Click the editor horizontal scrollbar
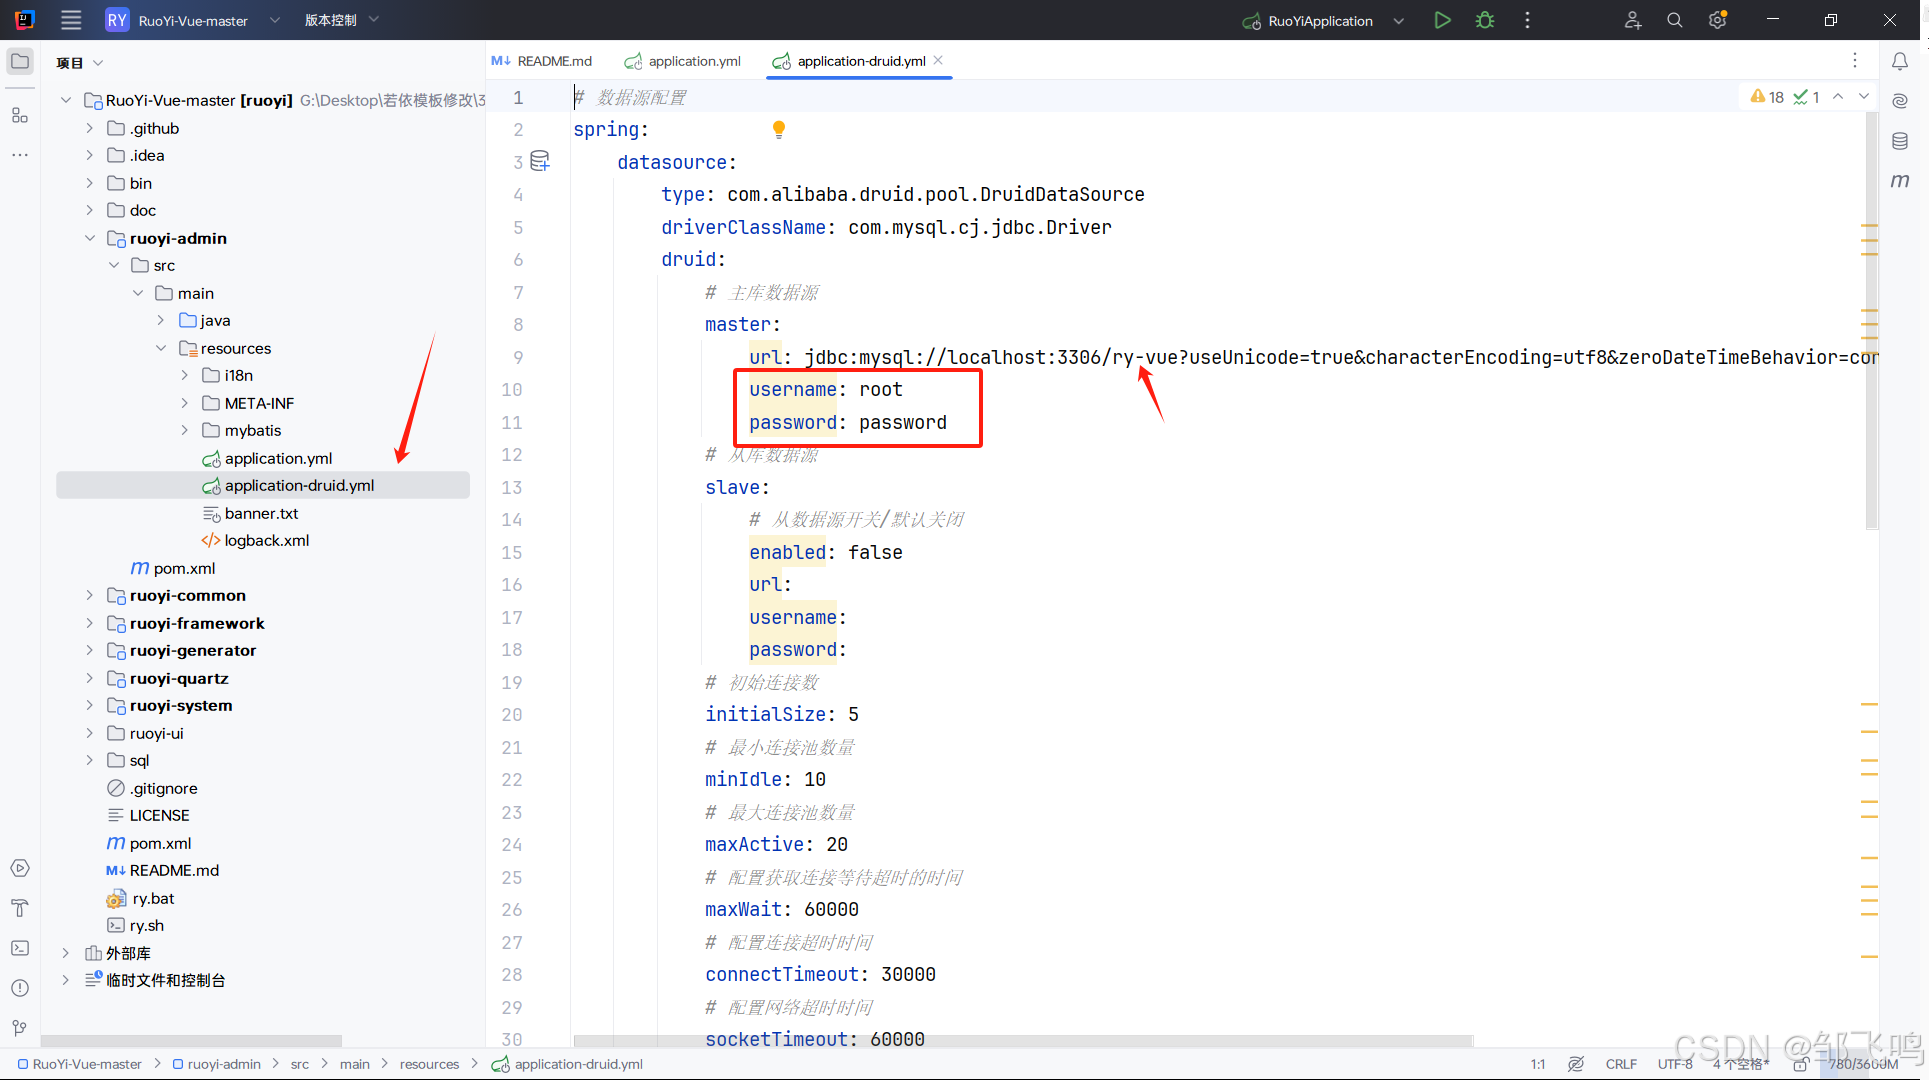The image size is (1929, 1080). [1022, 1041]
